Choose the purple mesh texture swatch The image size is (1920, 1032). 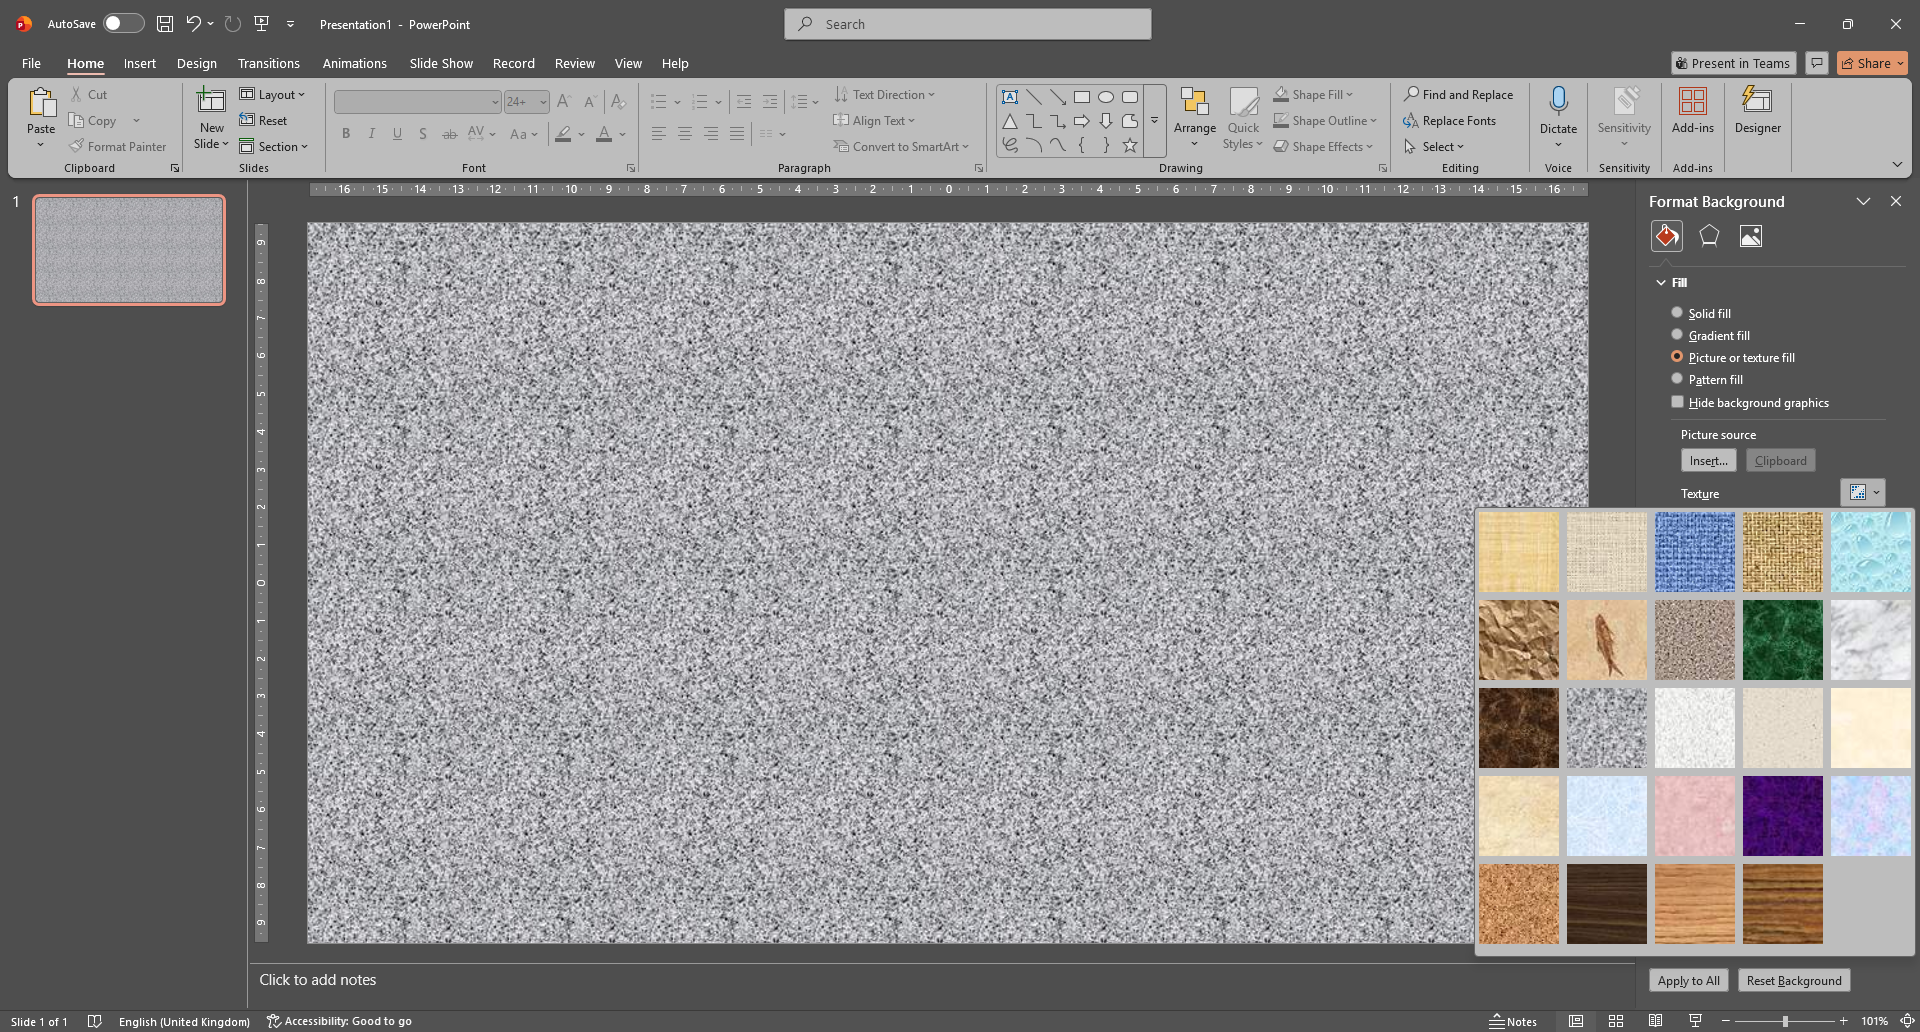pos(1783,816)
